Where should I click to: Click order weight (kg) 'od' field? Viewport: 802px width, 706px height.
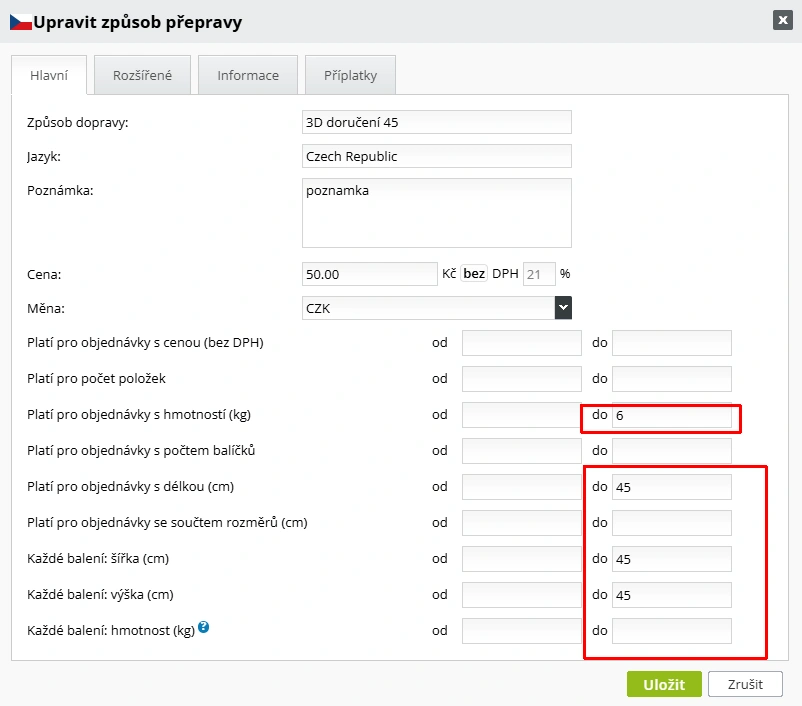point(522,415)
